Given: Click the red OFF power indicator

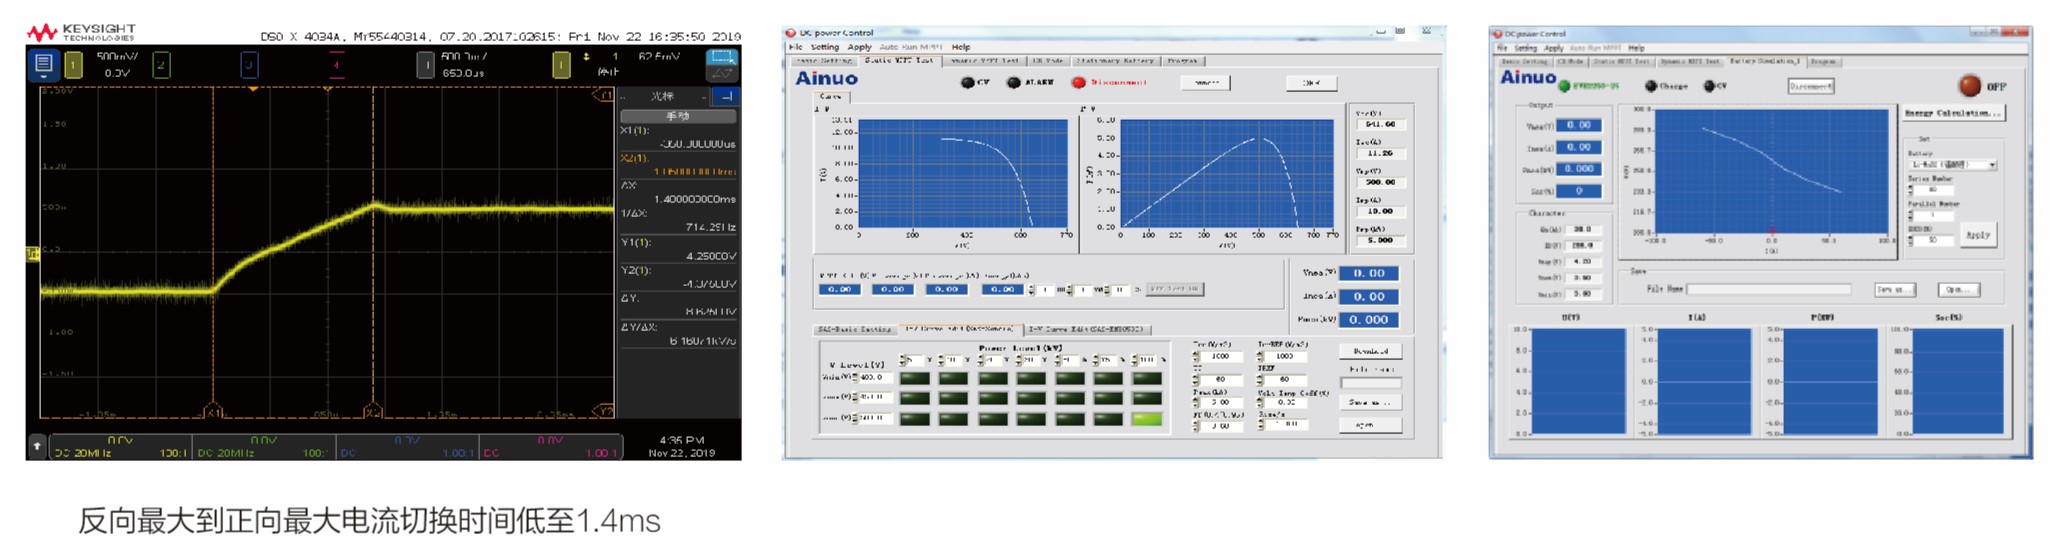Looking at the screenshot, I should click(x=1969, y=86).
